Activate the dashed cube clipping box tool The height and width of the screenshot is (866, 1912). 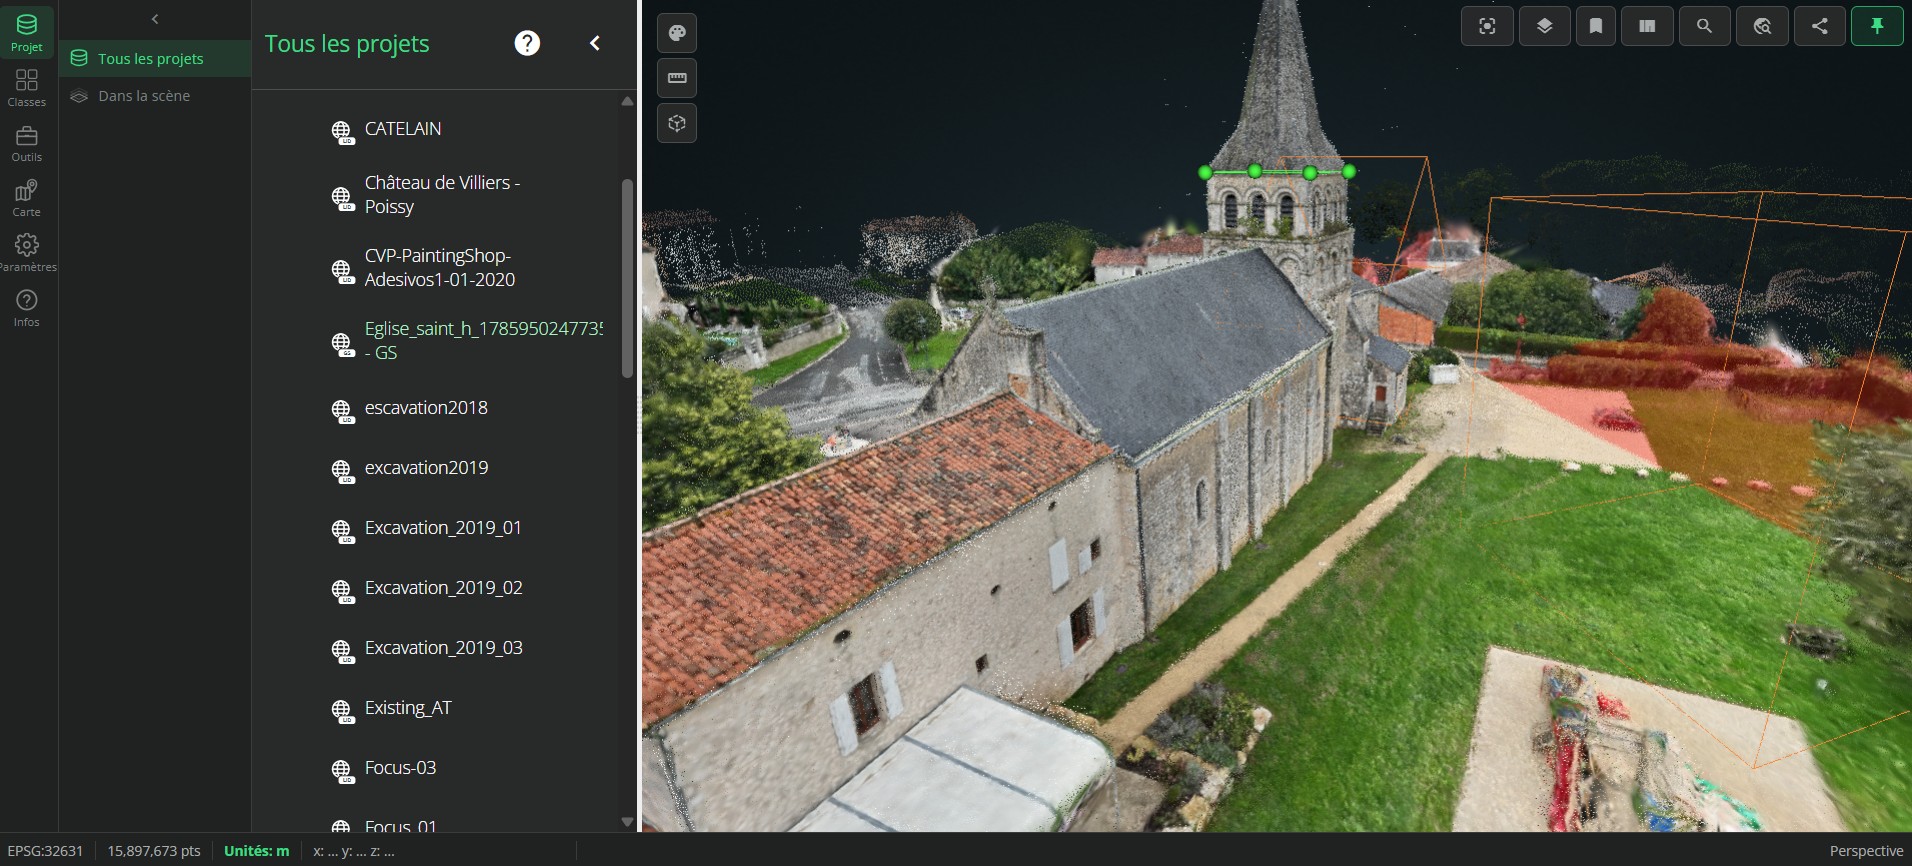[x=677, y=123]
